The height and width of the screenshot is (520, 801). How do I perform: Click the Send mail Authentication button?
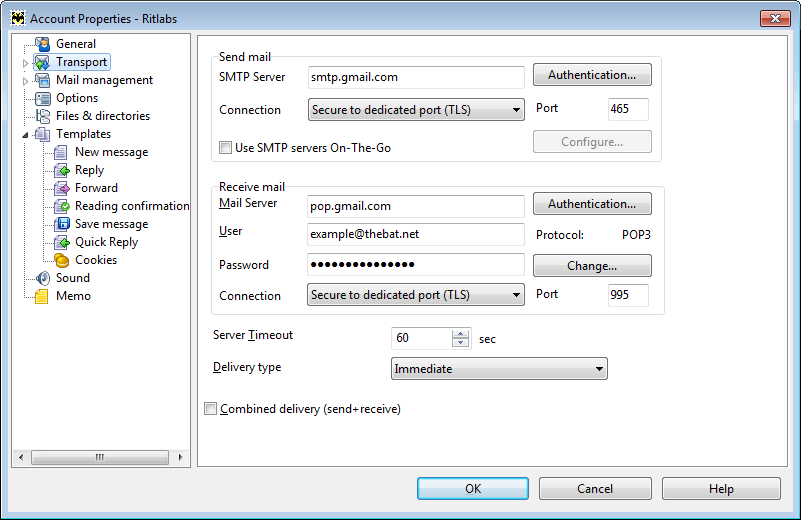point(592,75)
